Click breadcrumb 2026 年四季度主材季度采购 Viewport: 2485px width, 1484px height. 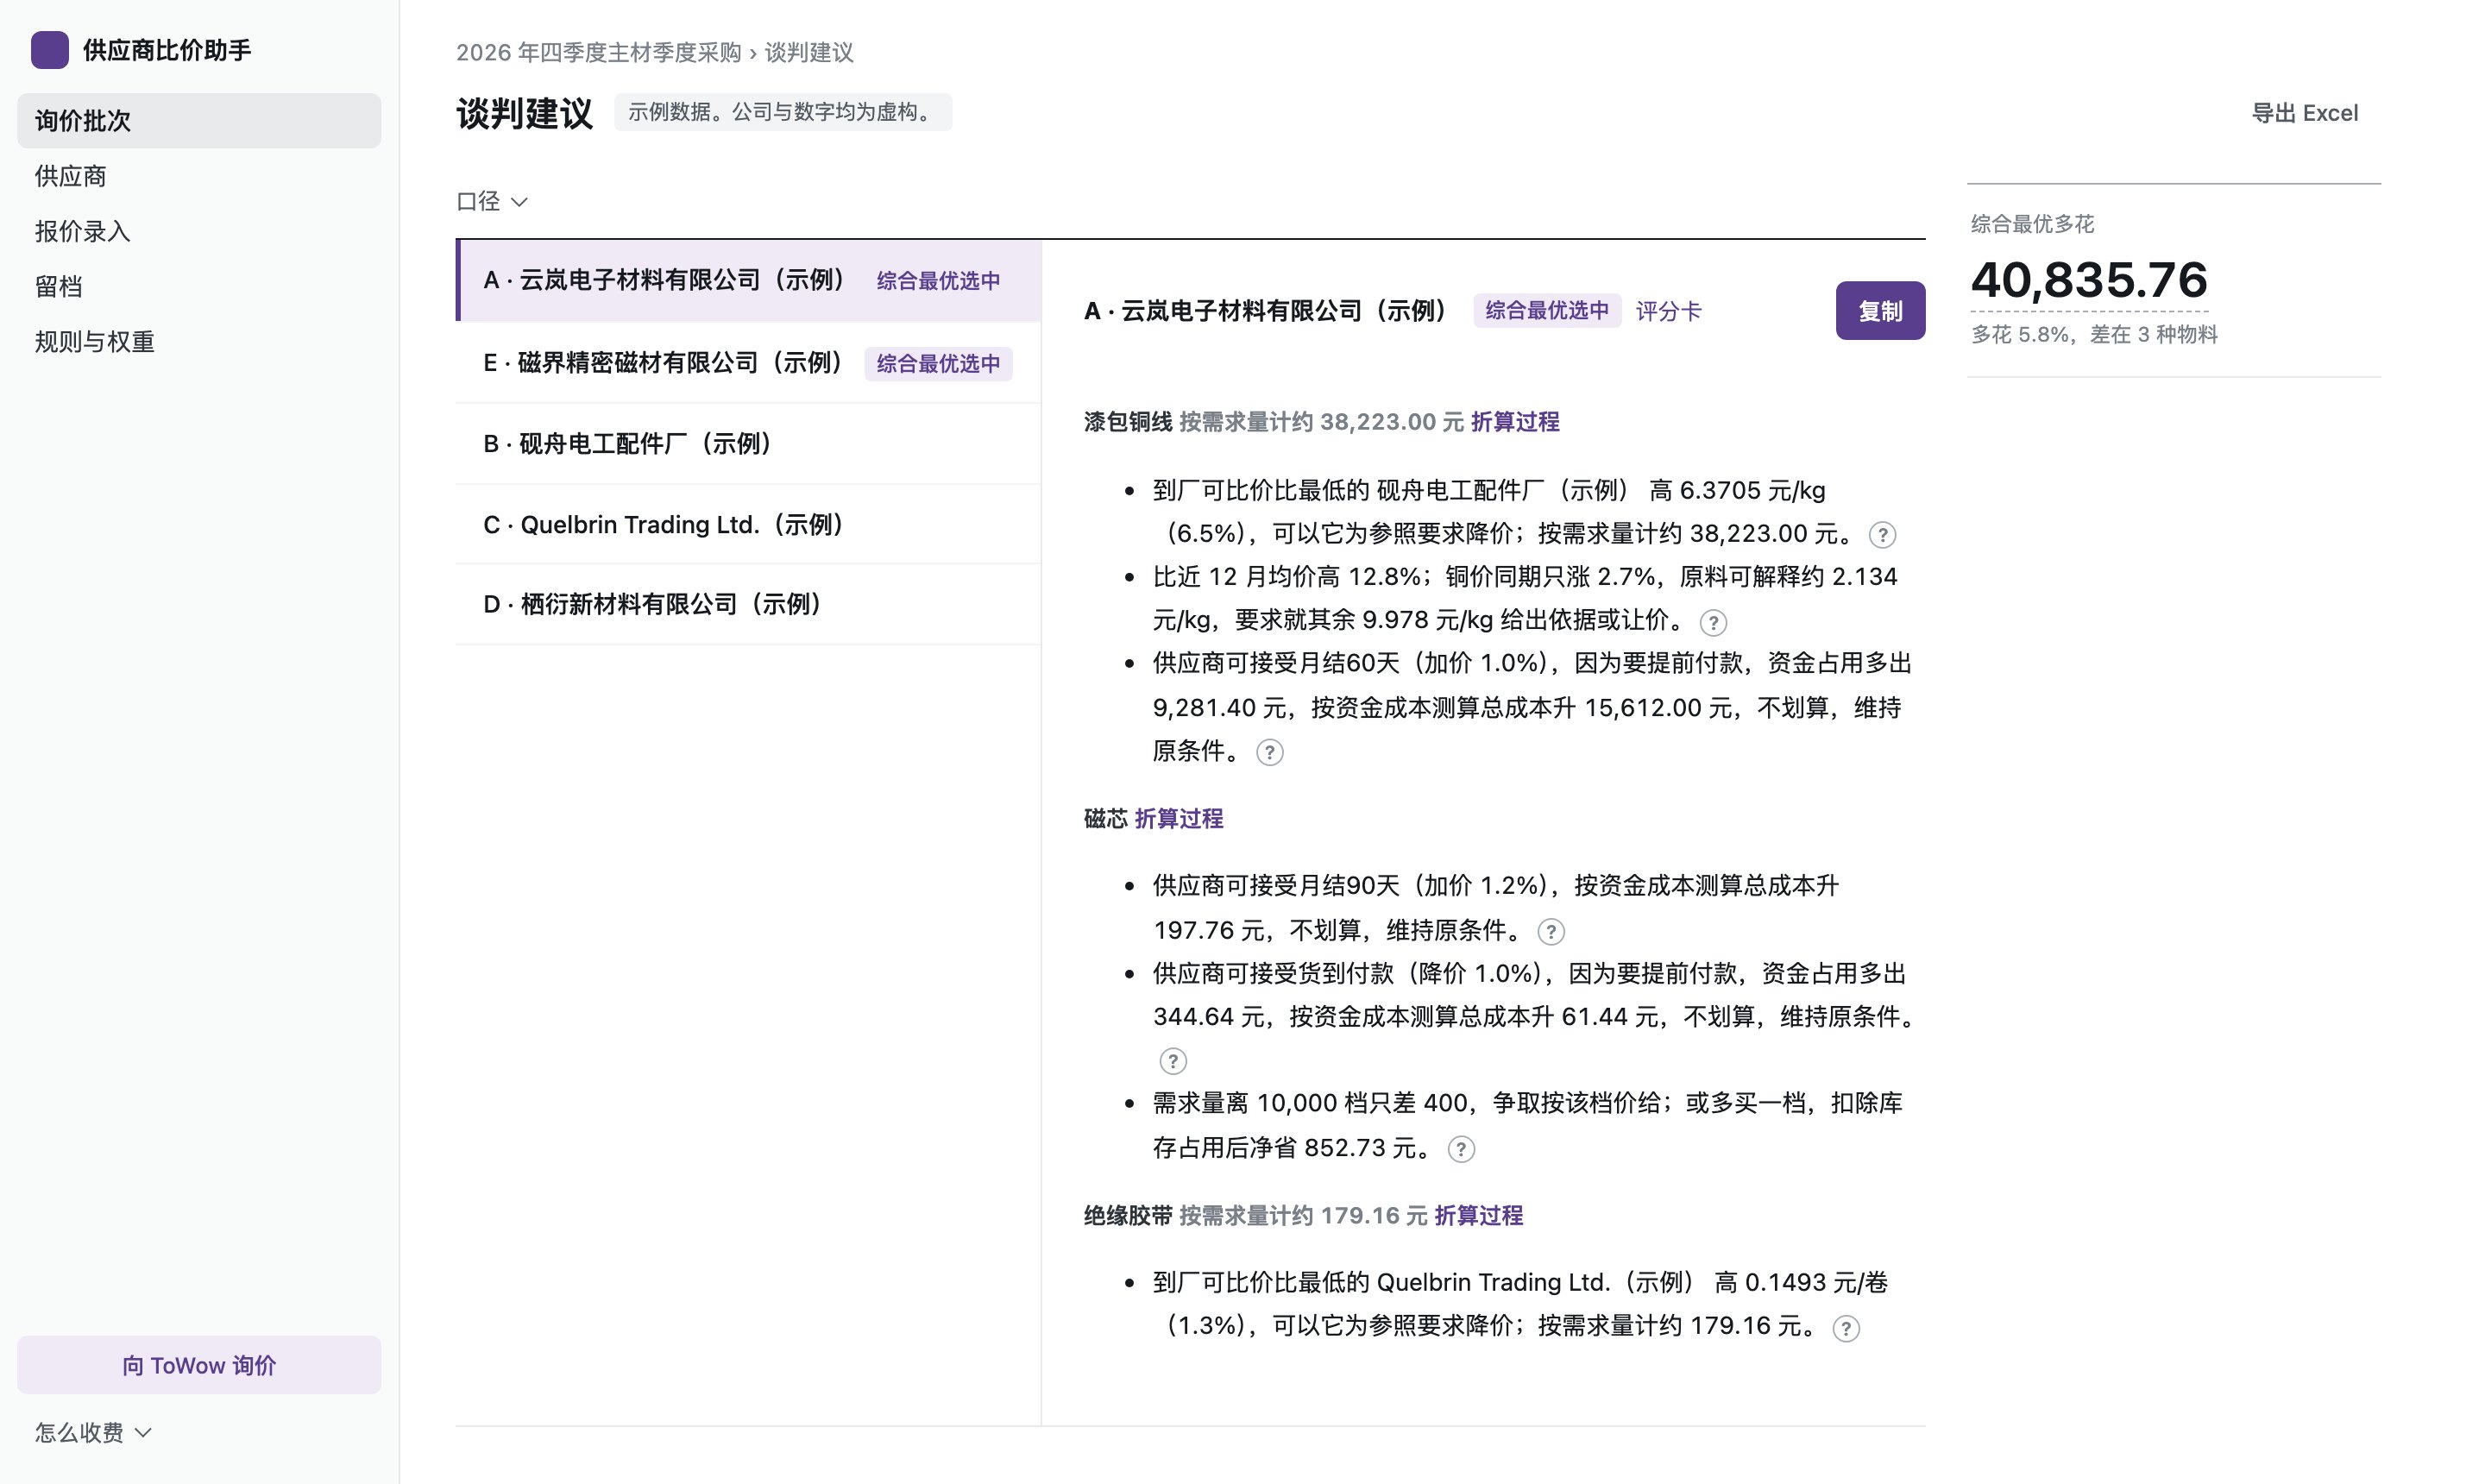598,52
